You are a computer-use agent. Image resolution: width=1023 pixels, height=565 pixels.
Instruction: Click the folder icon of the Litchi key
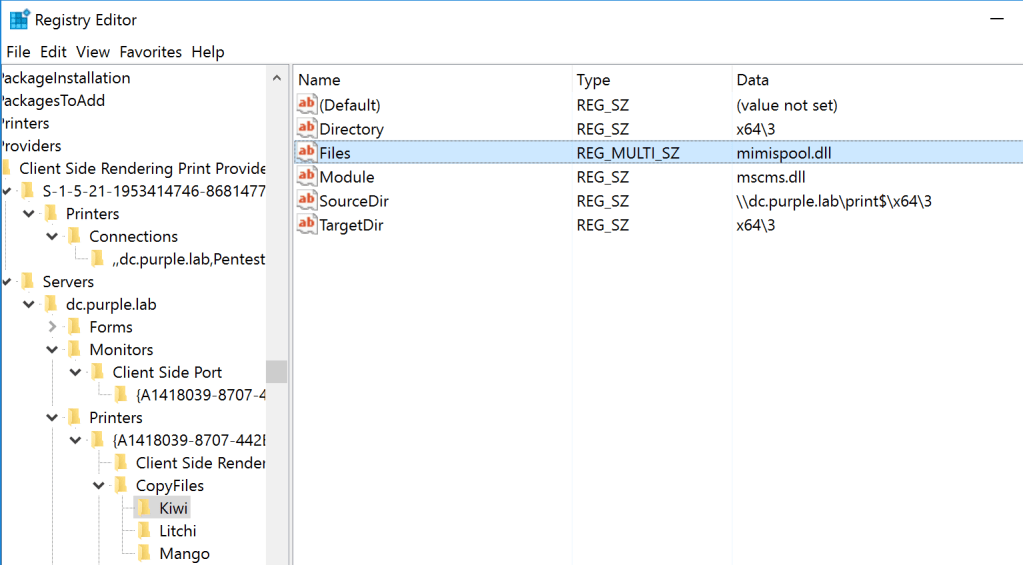click(143, 531)
